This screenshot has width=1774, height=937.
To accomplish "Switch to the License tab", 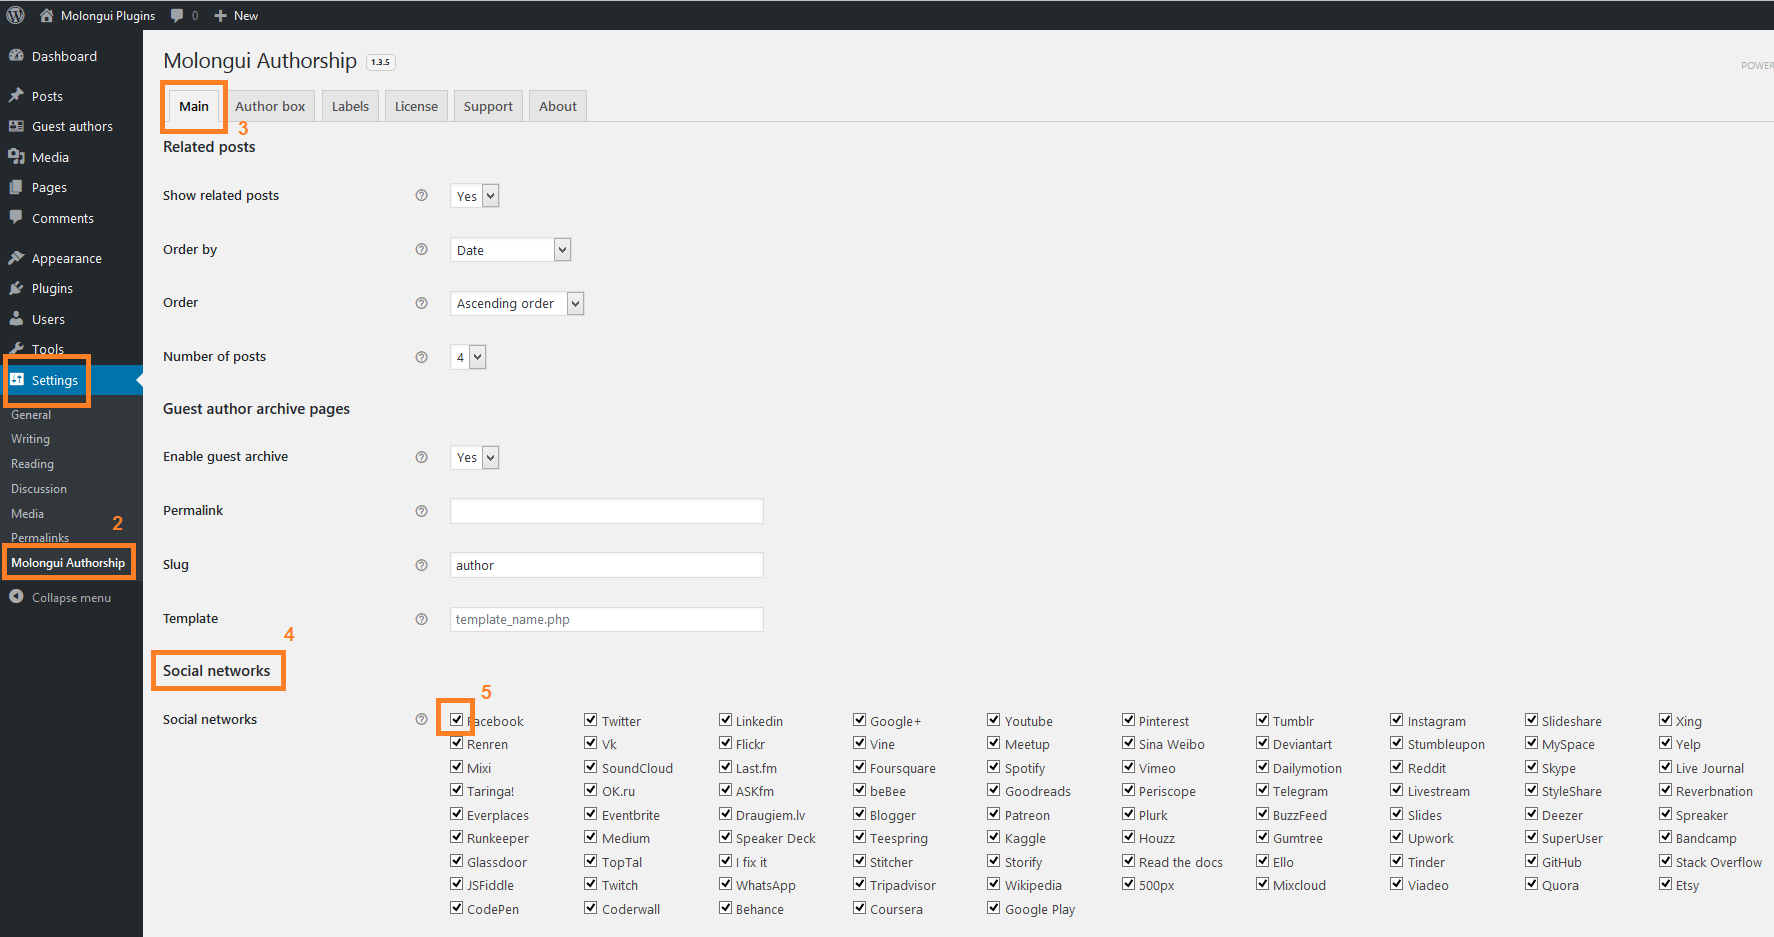I will 416,106.
